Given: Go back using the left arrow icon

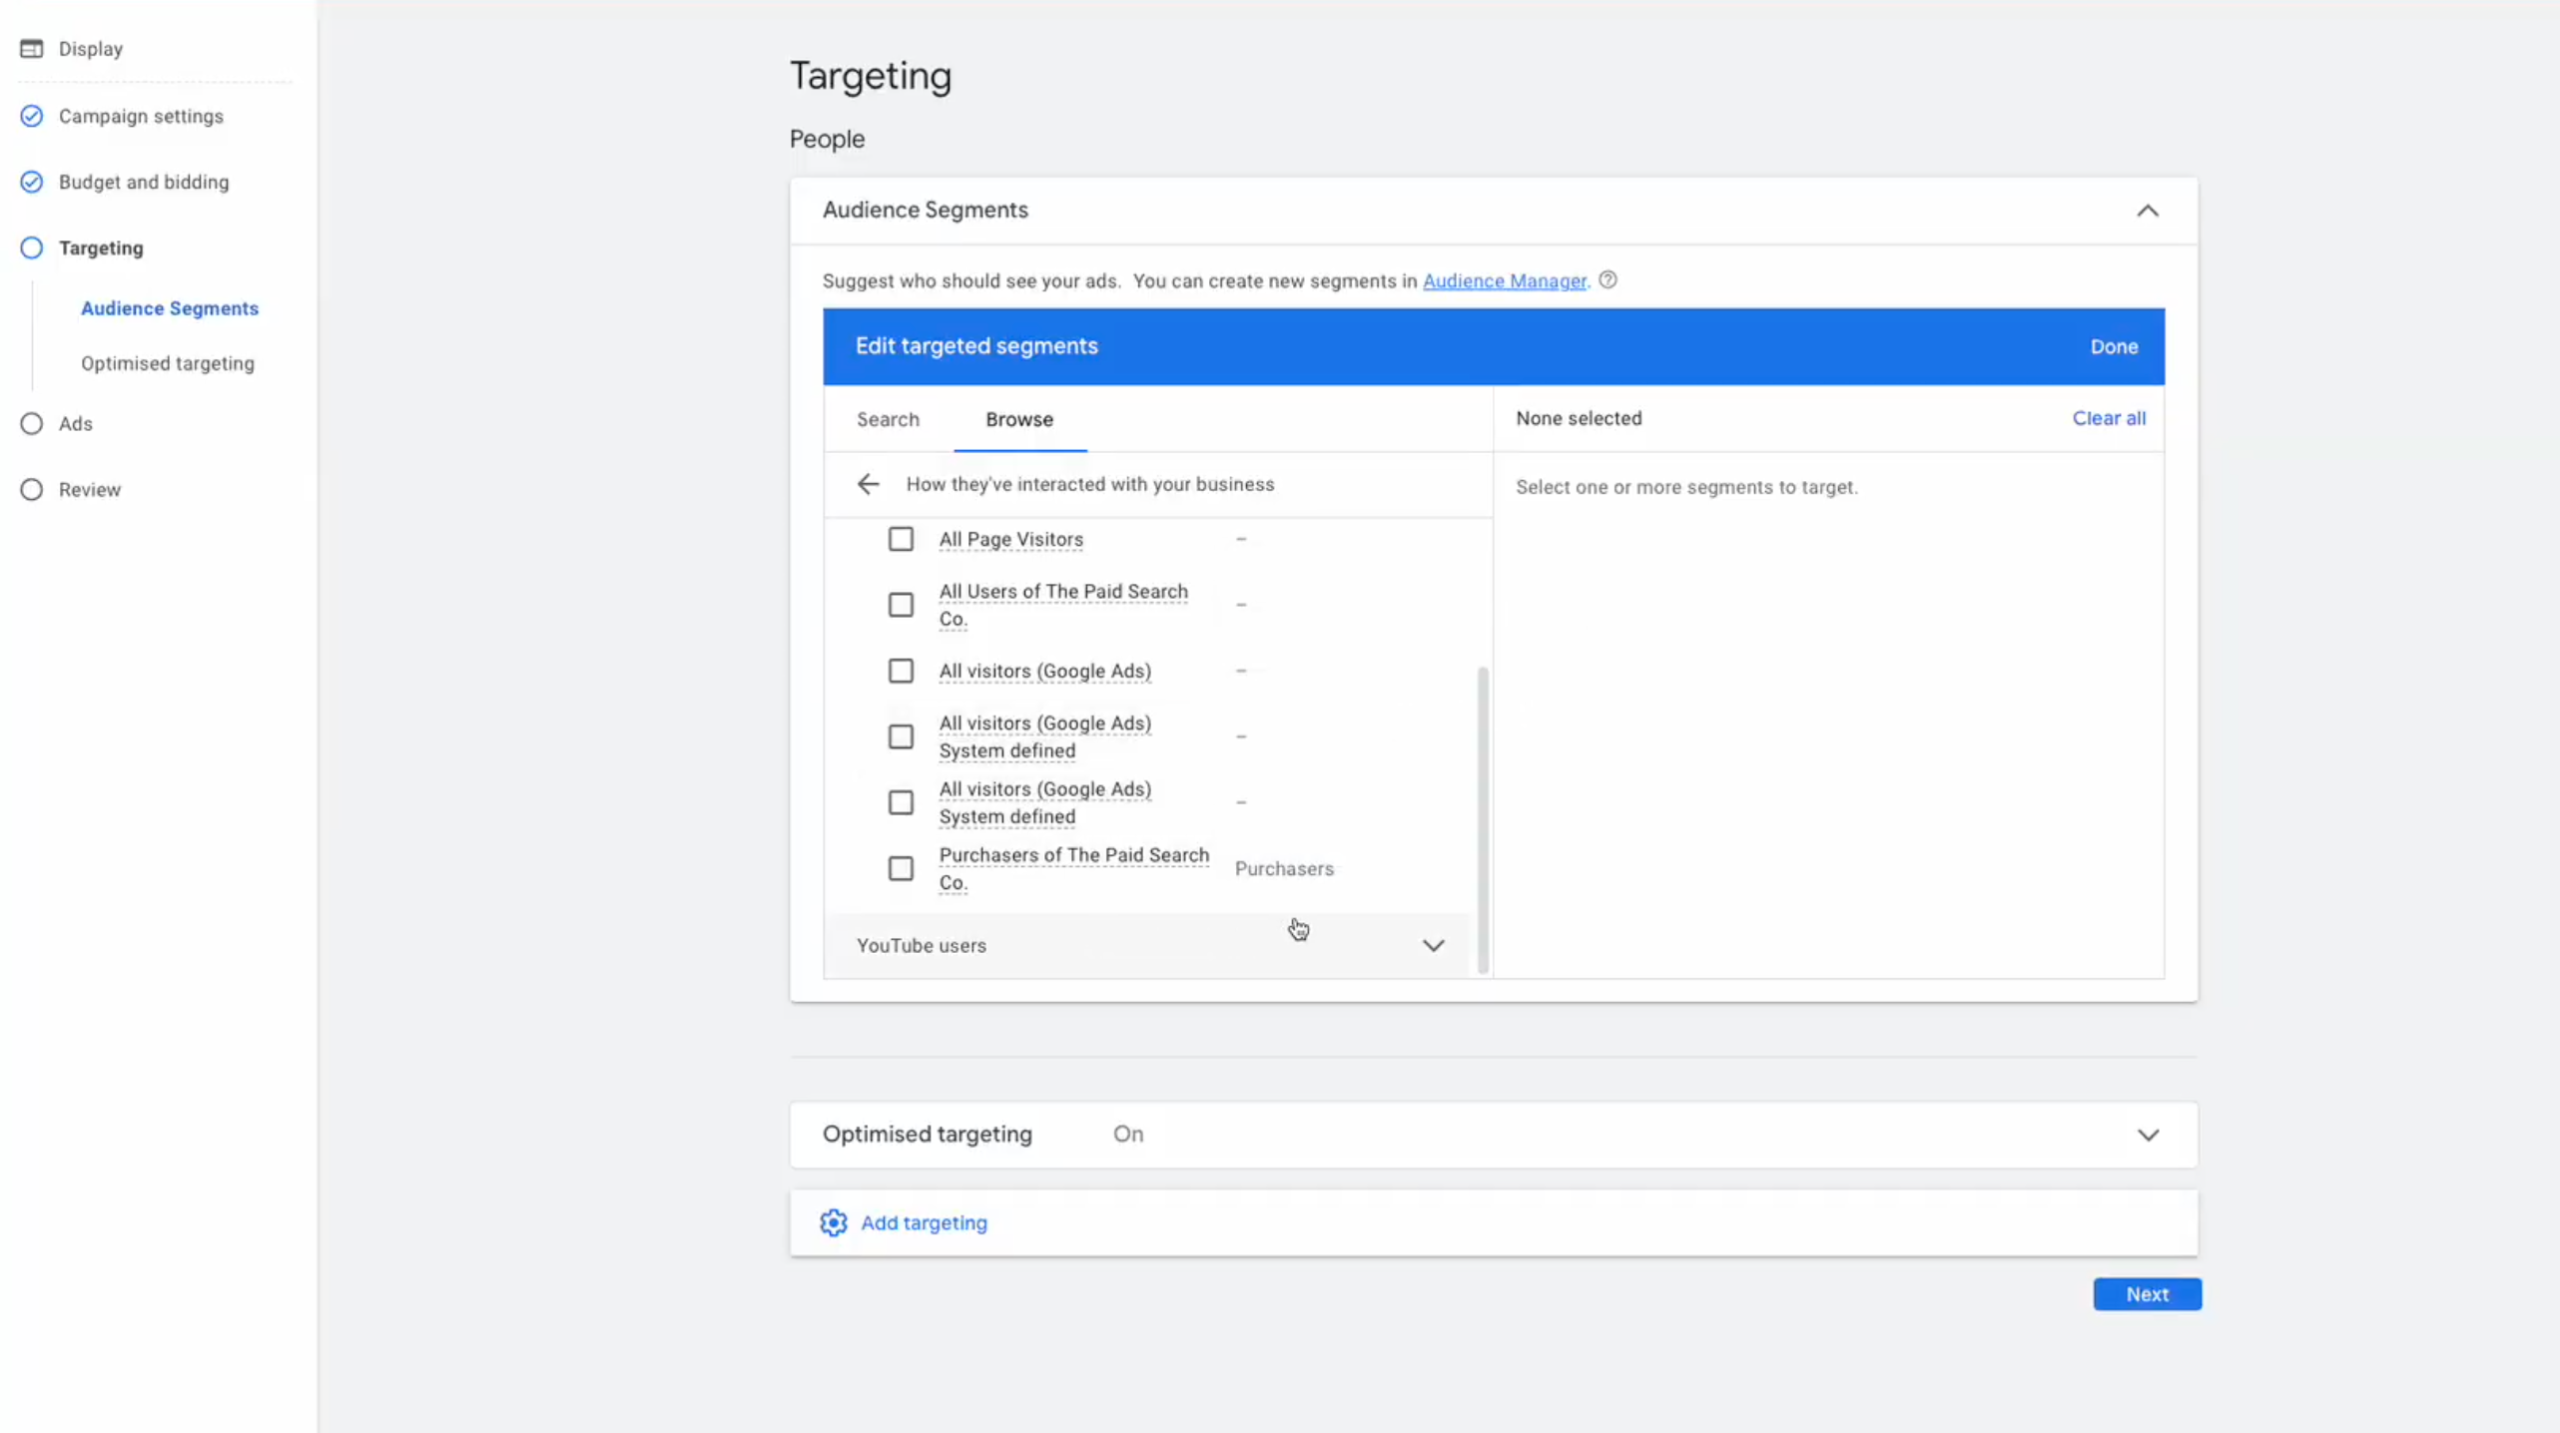Looking at the screenshot, I should click(x=867, y=484).
